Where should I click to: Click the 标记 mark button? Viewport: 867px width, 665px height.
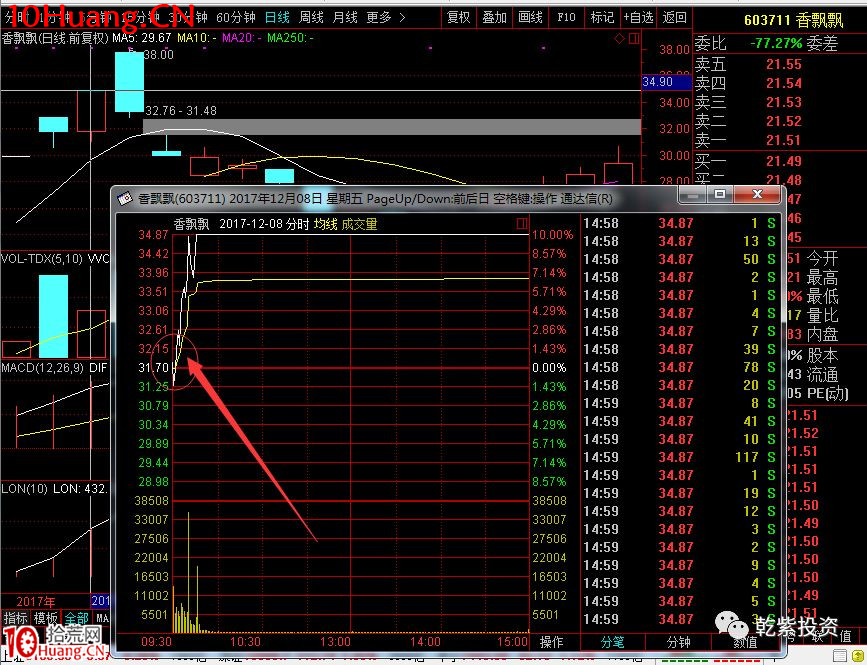[x=602, y=18]
